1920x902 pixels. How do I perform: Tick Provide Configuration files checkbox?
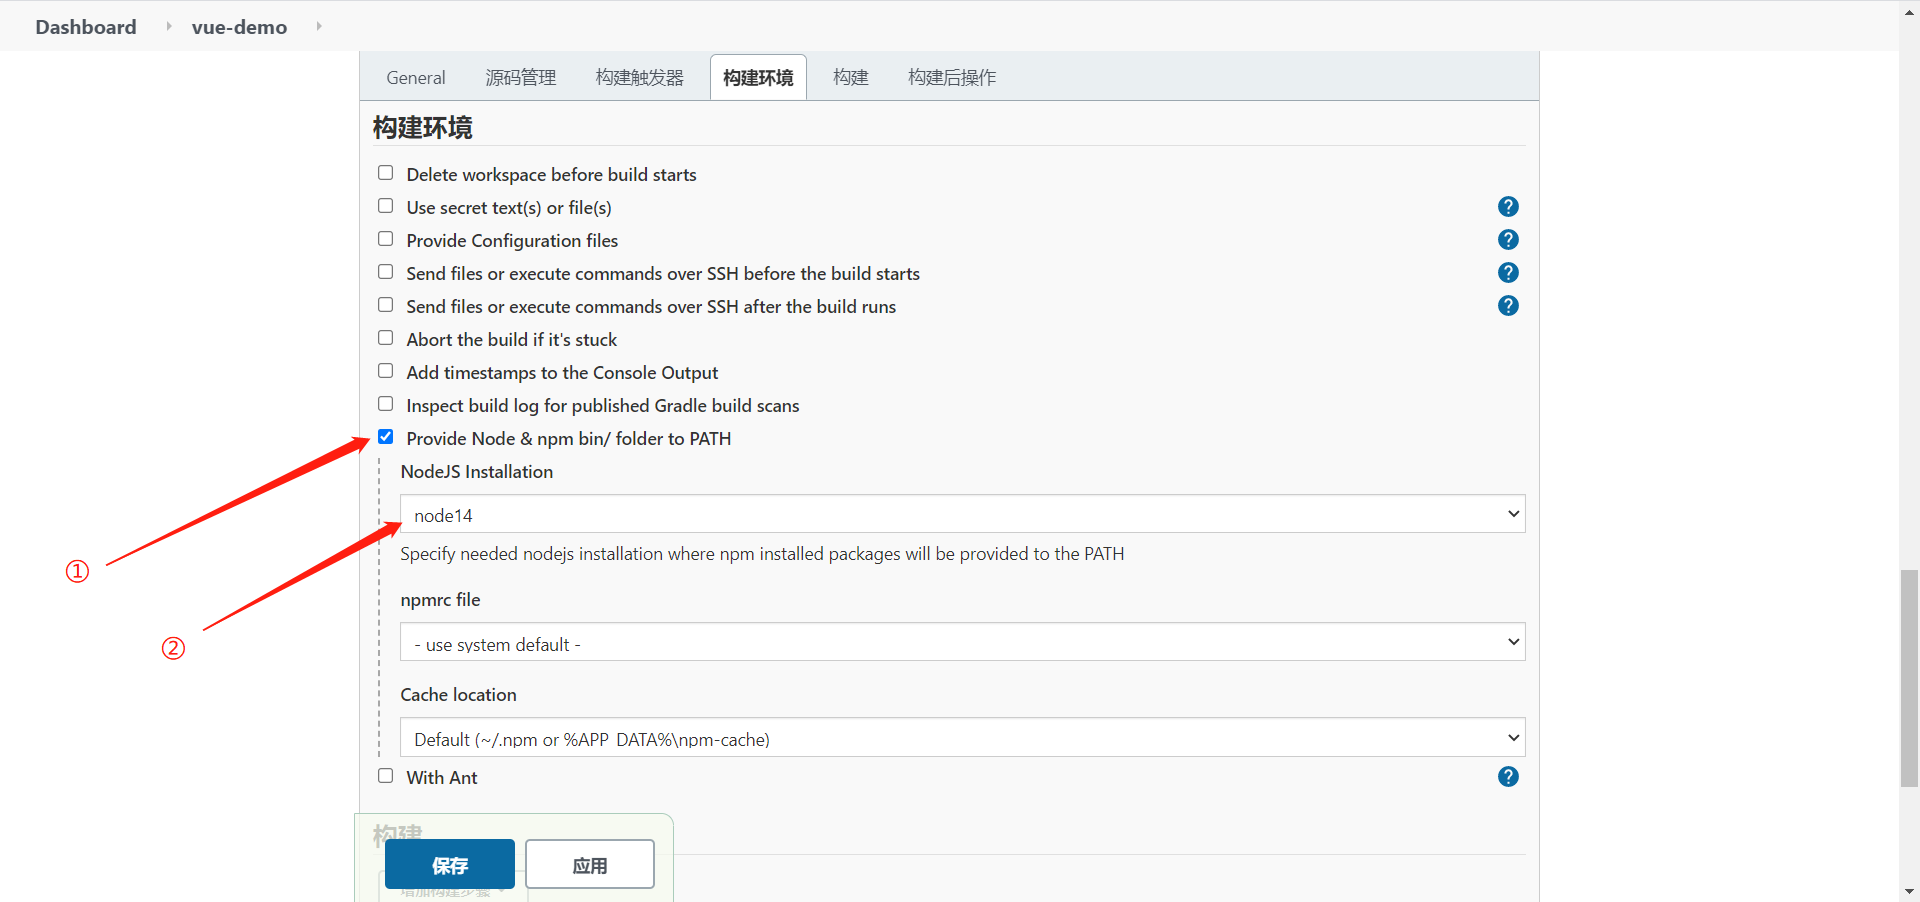coord(386,239)
